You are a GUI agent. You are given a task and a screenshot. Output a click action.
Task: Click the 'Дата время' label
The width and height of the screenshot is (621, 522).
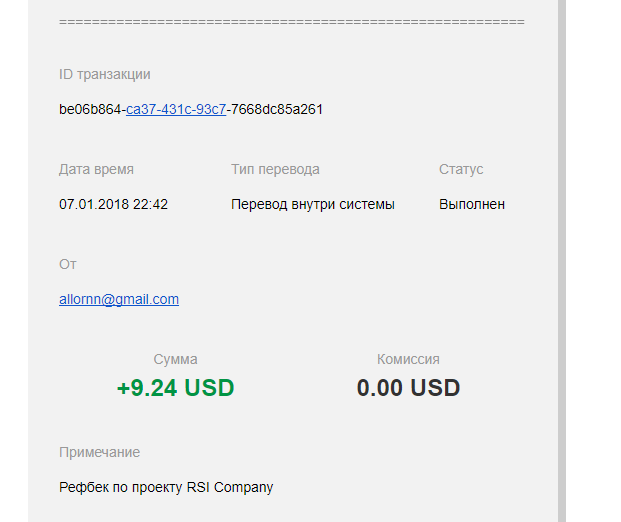point(96,170)
